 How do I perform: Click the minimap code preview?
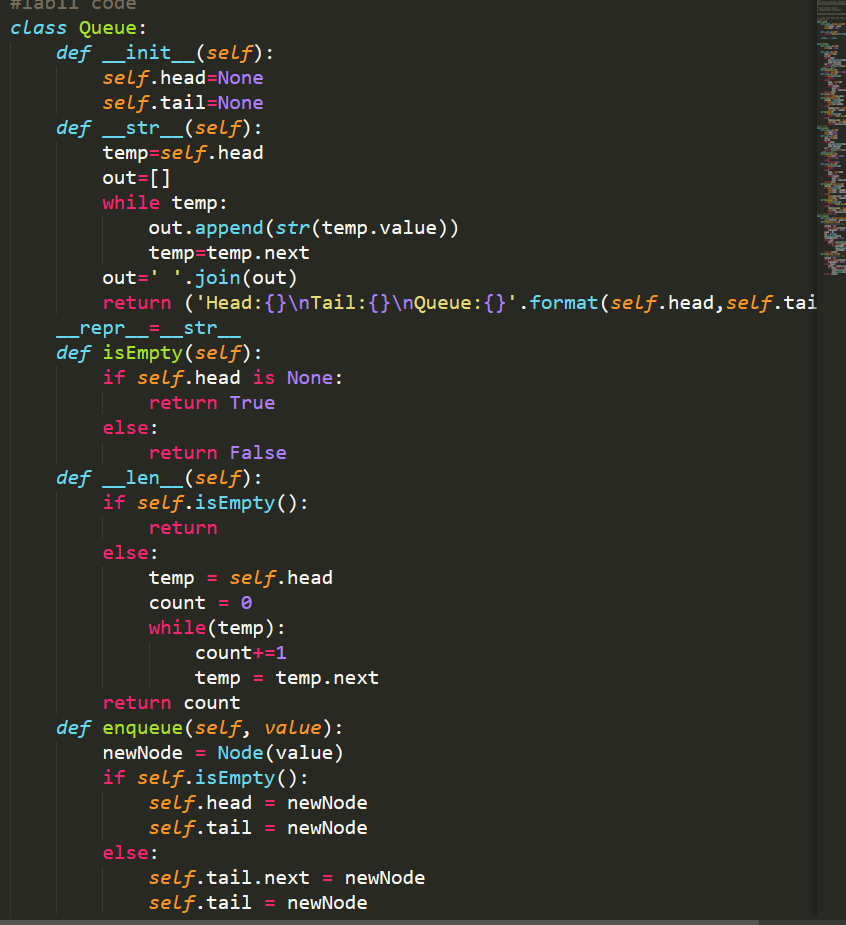click(832, 139)
